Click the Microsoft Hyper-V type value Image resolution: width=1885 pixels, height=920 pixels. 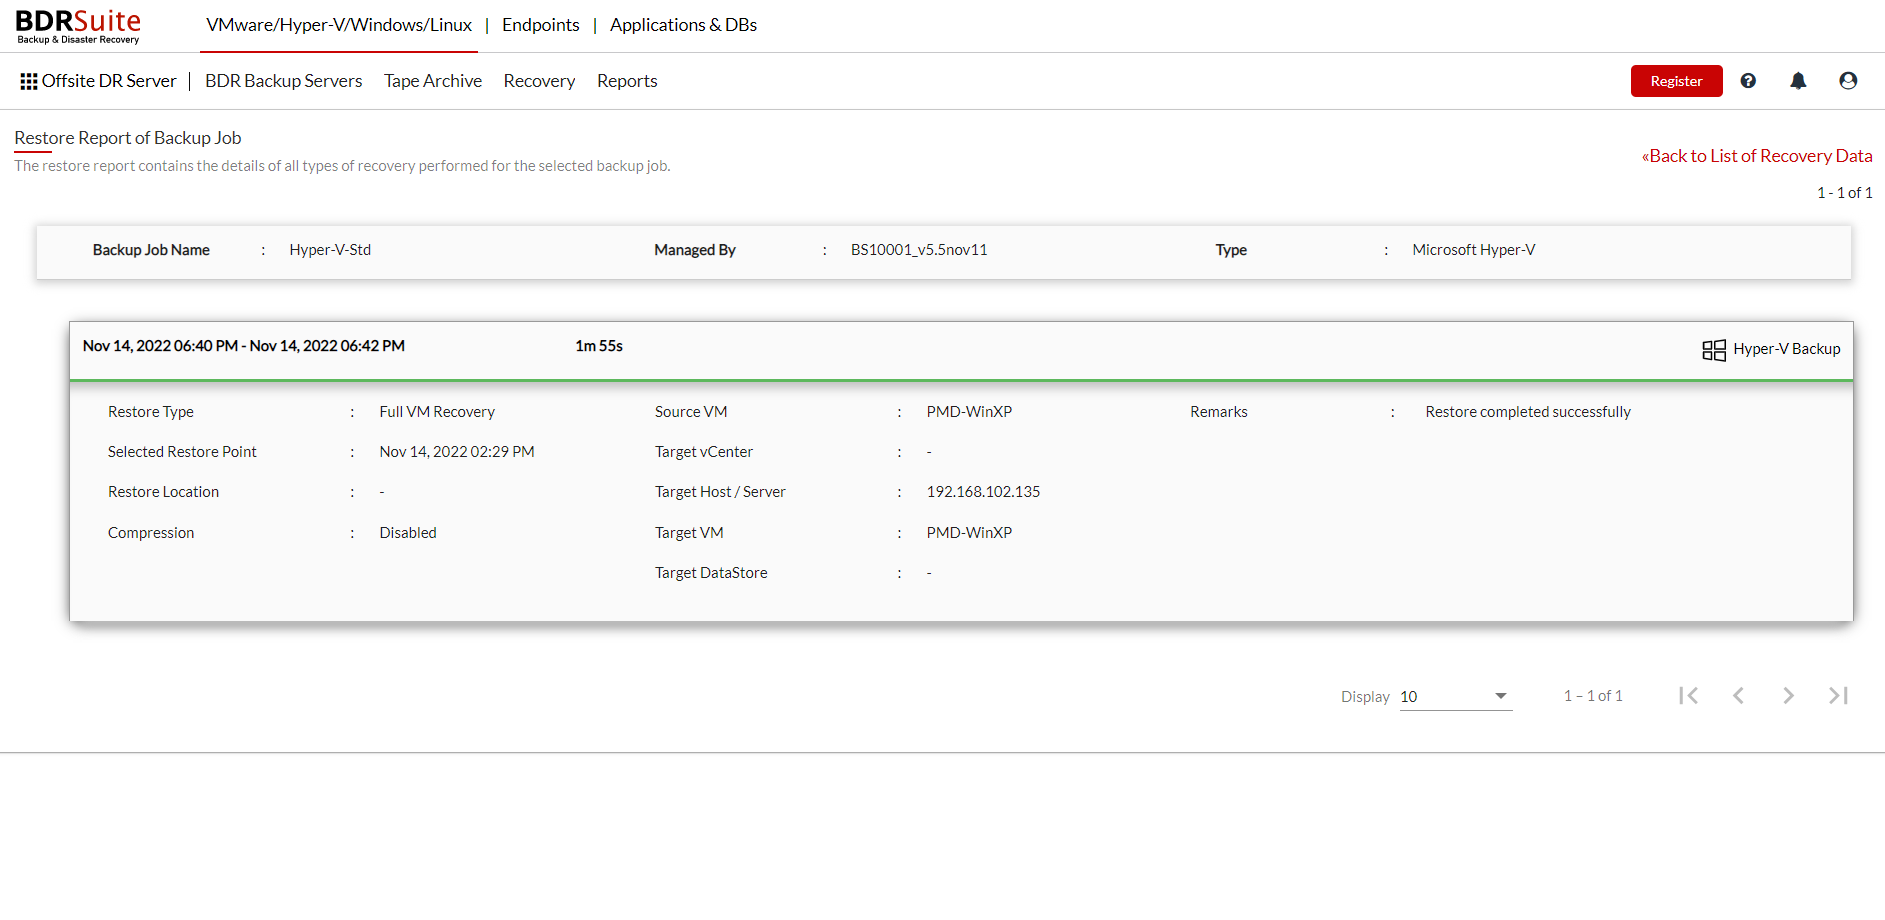(x=1474, y=250)
